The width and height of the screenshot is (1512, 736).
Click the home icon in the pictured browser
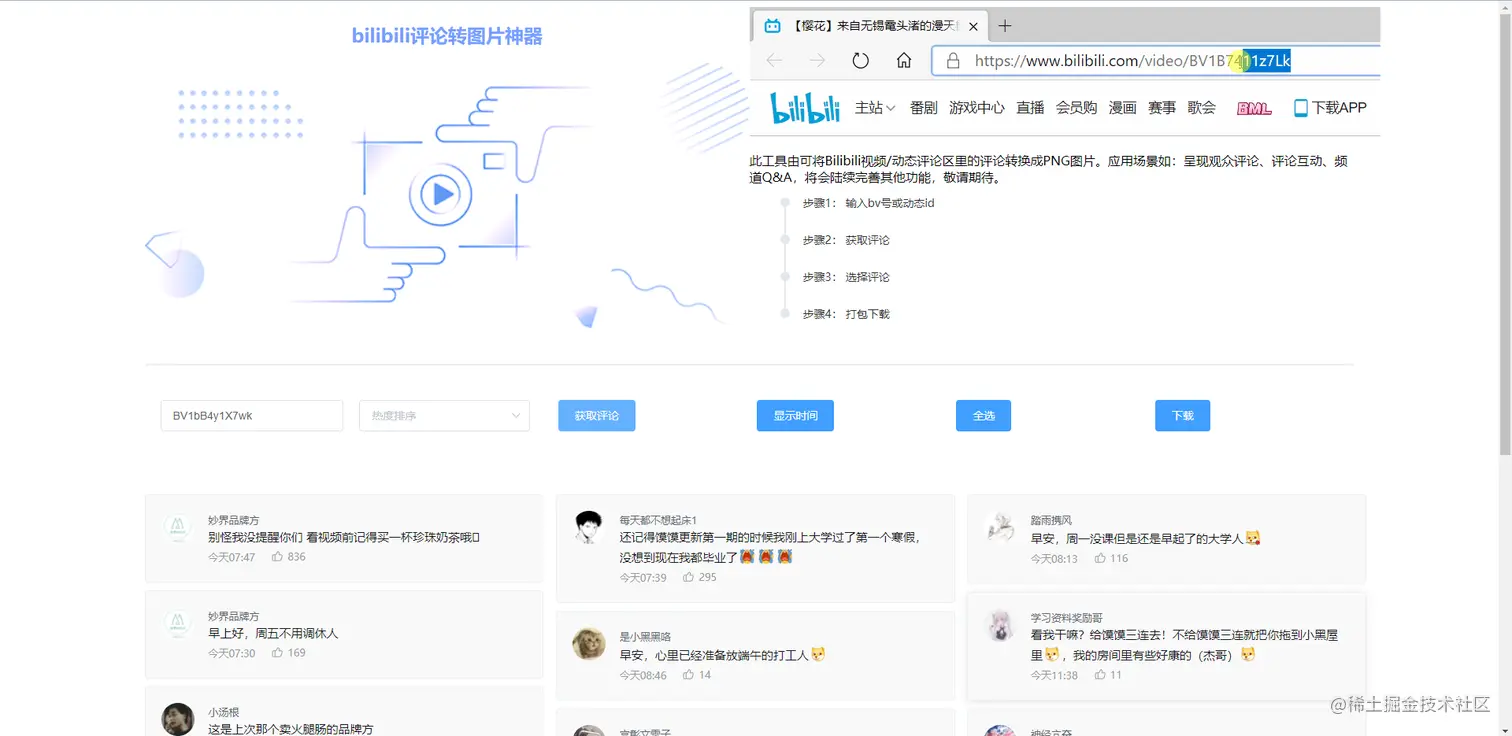904,61
